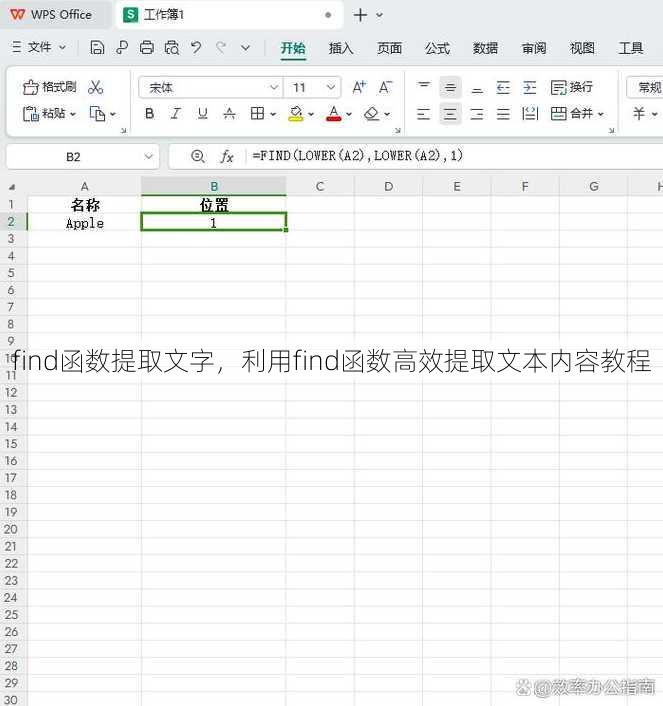This screenshot has width=663, height=706.
Task: Switch to the 视图 View tab
Action: click(x=582, y=48)
